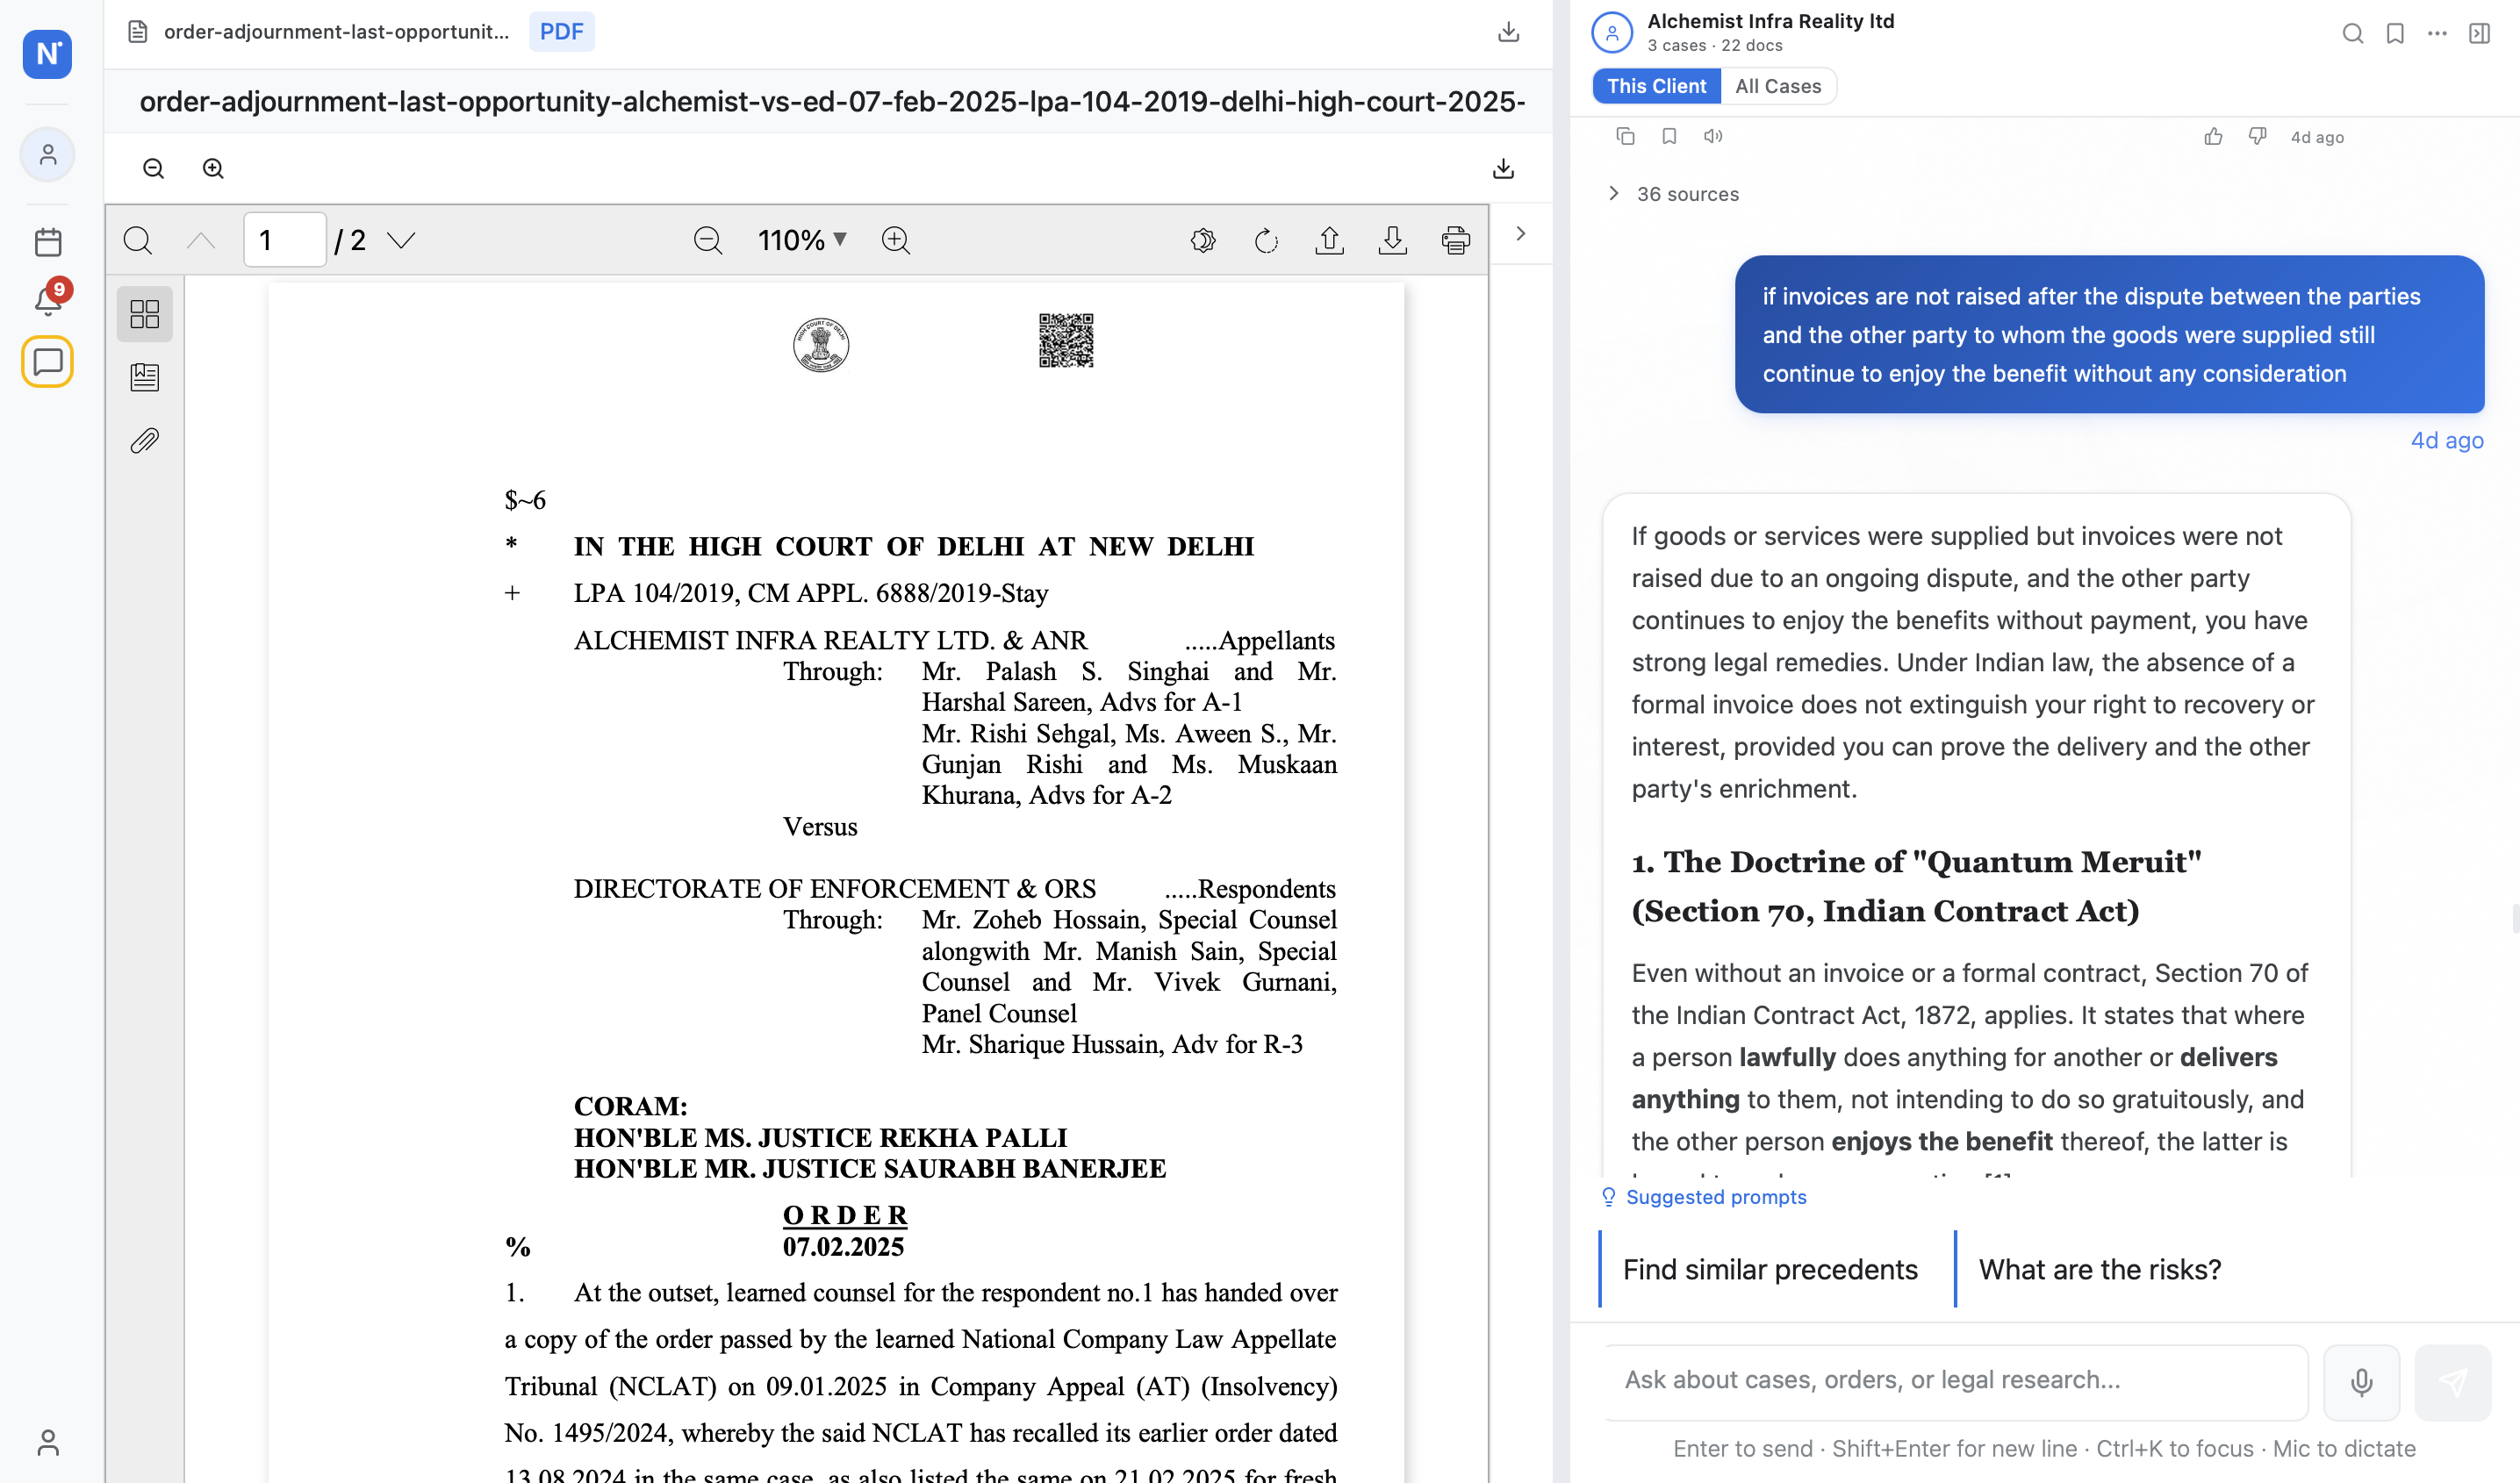Image resolution: width=2520 pixels, height=1483 pixels.
Task: Toggle theme mode in PDF toolbar
Action: click(x=1203, y=240)
